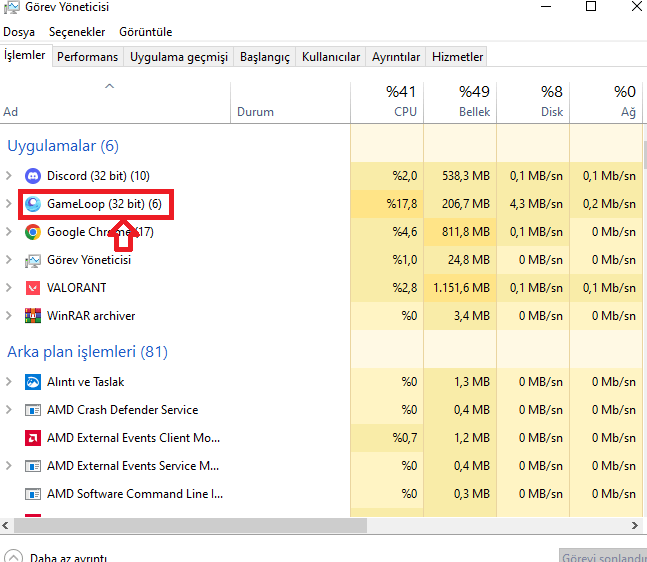Select the İşlemler tab
Viewport: 647px width, 562px height.
coord(25,55)
